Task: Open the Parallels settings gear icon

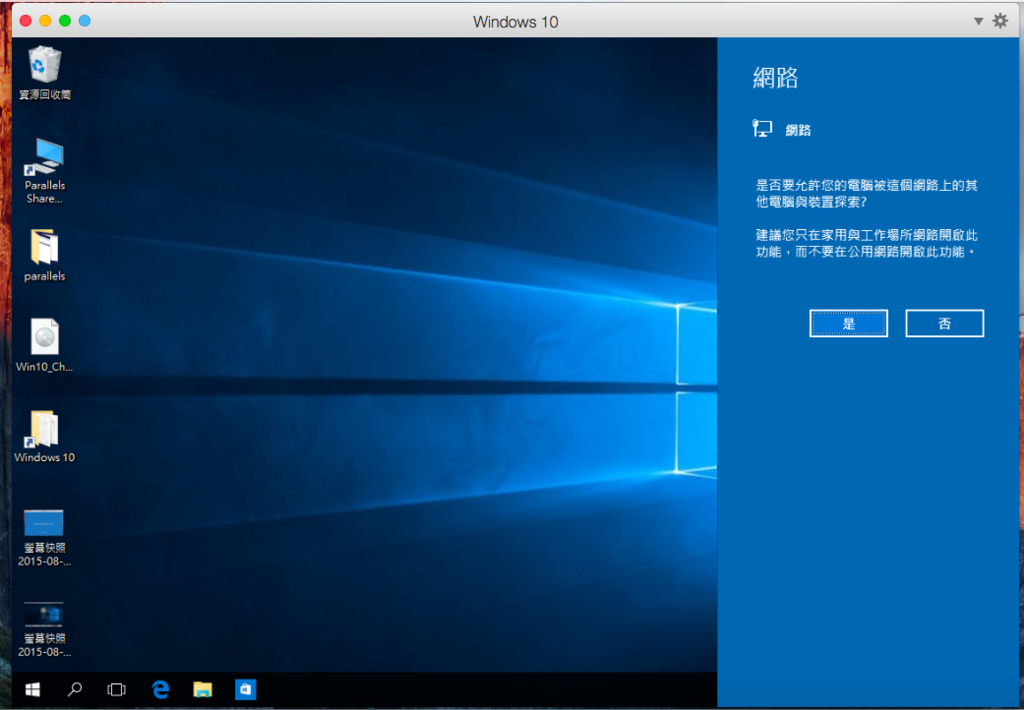Action: point(1000,21)
